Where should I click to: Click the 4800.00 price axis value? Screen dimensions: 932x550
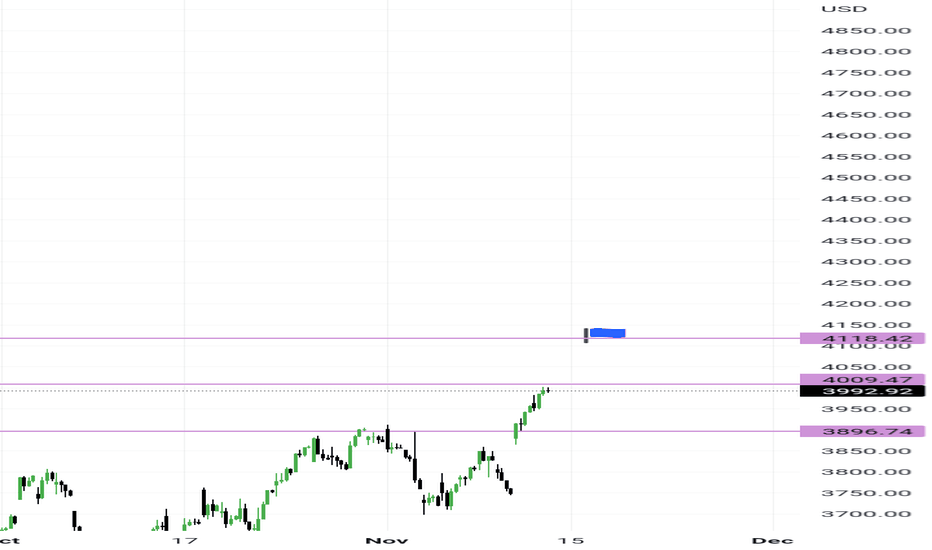pyautogui.click(x=866, y=52)
